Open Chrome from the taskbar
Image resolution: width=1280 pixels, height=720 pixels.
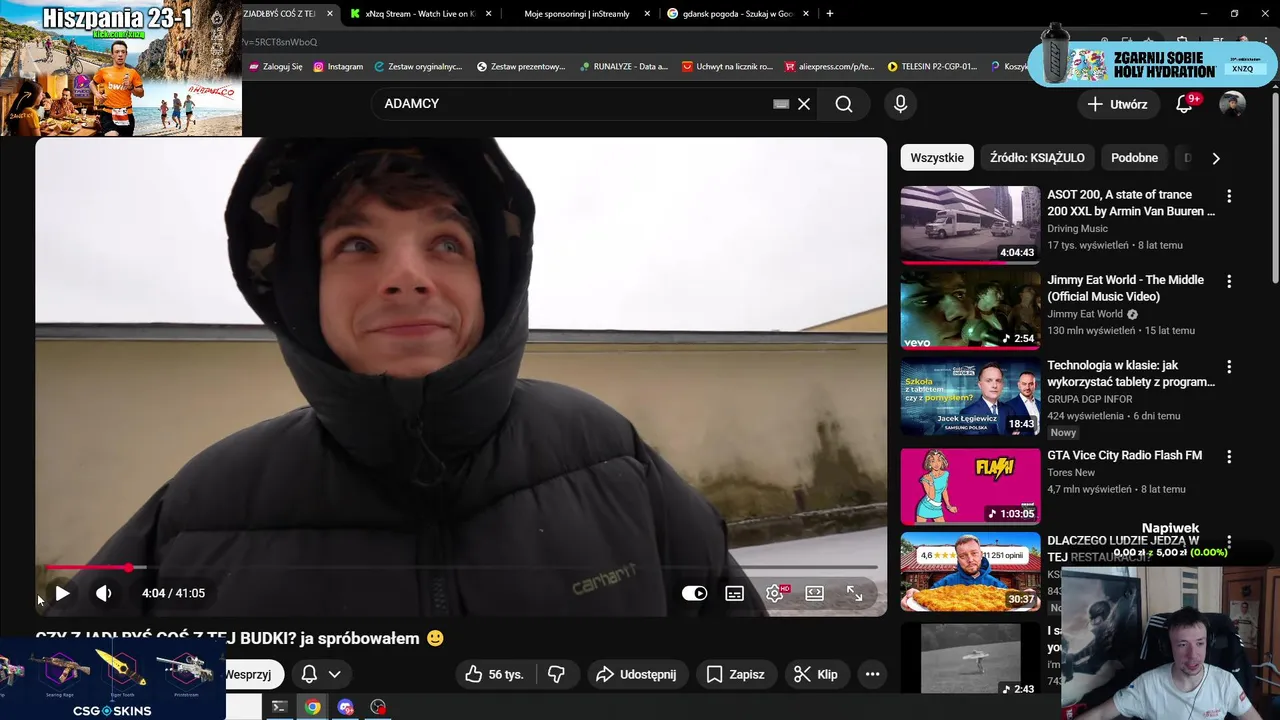click(x=313, y=707)
